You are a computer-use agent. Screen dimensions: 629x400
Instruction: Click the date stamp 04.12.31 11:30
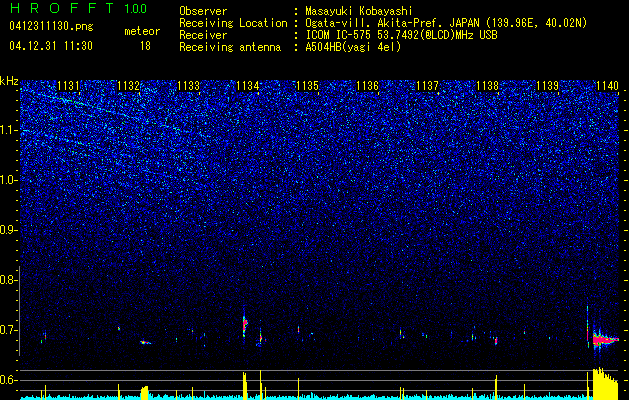pyautogui.click(x=51, y=46)
